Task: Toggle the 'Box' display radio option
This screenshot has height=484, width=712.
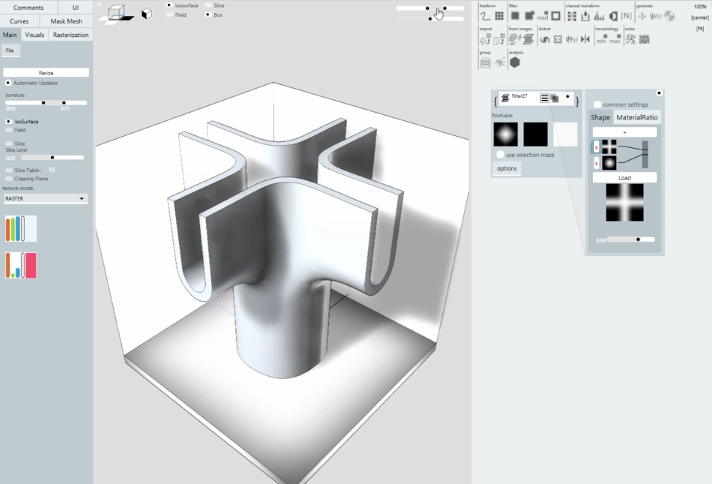Action: point(208,15)
